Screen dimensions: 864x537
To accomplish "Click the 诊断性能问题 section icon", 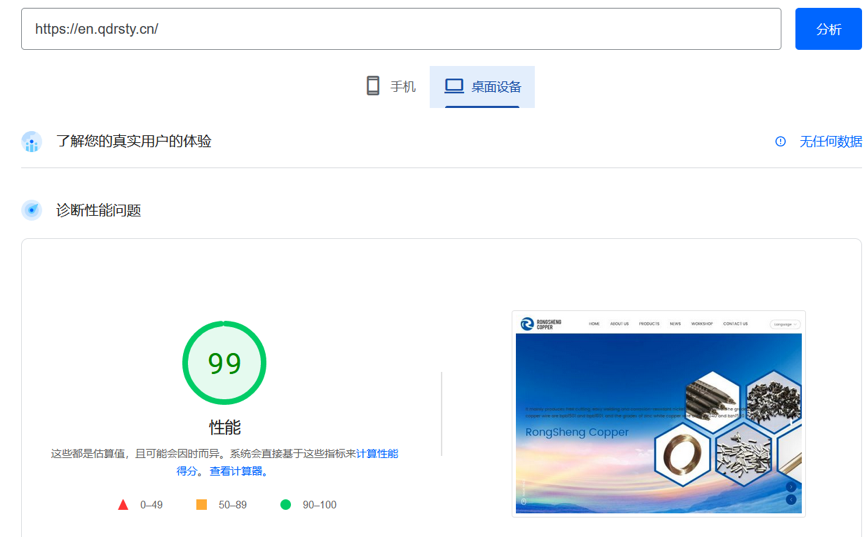I will click(x=32, y=210).
